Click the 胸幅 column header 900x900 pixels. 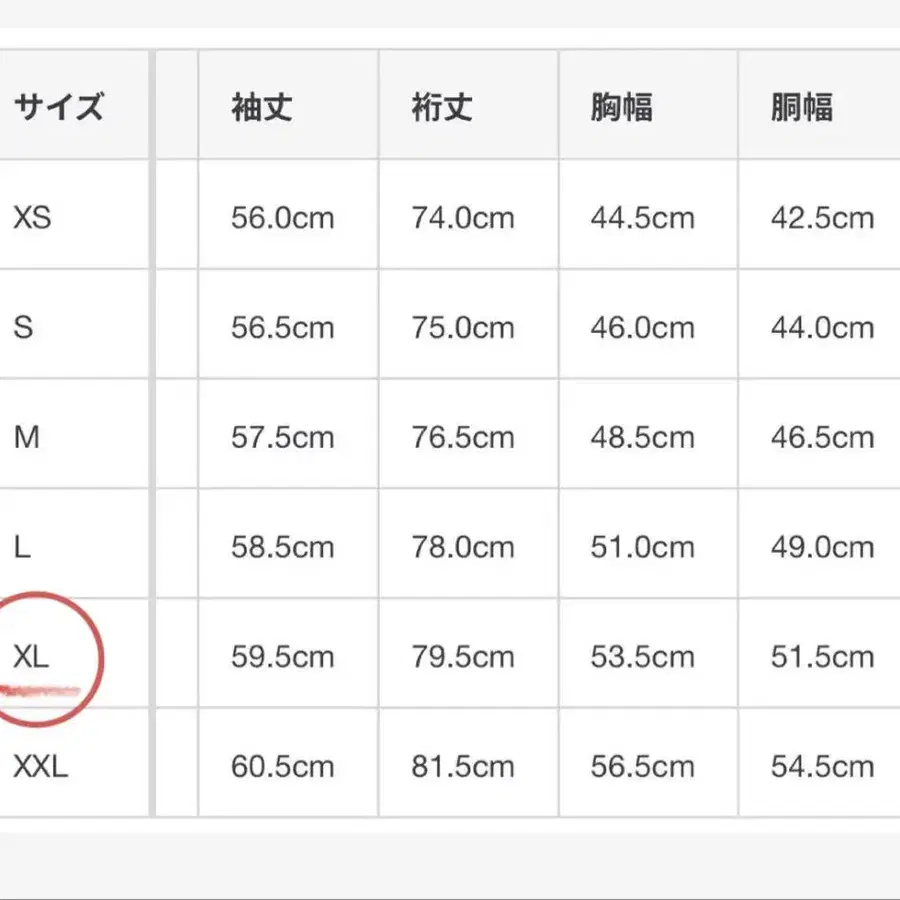click(x=622, y=107)
